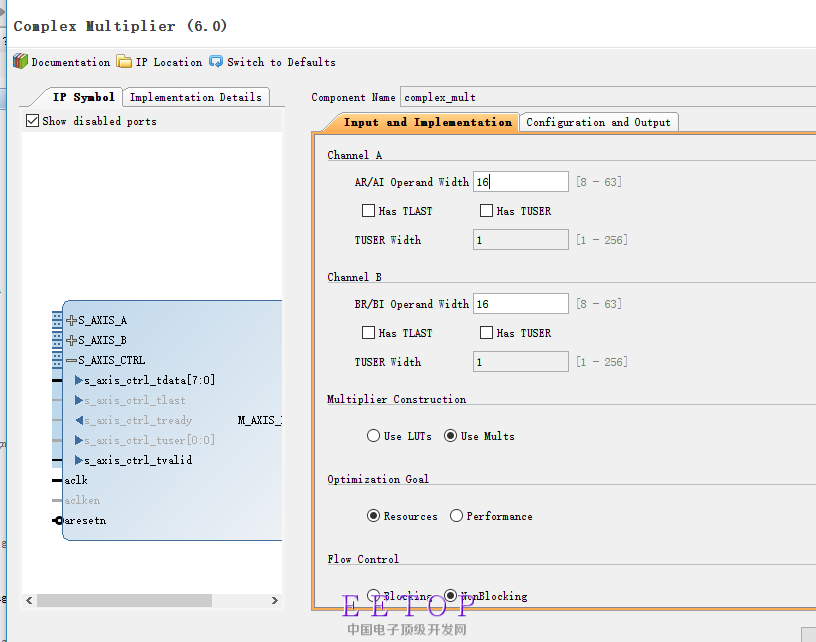Expand the S_AXIS_B interface

(71, 340)
